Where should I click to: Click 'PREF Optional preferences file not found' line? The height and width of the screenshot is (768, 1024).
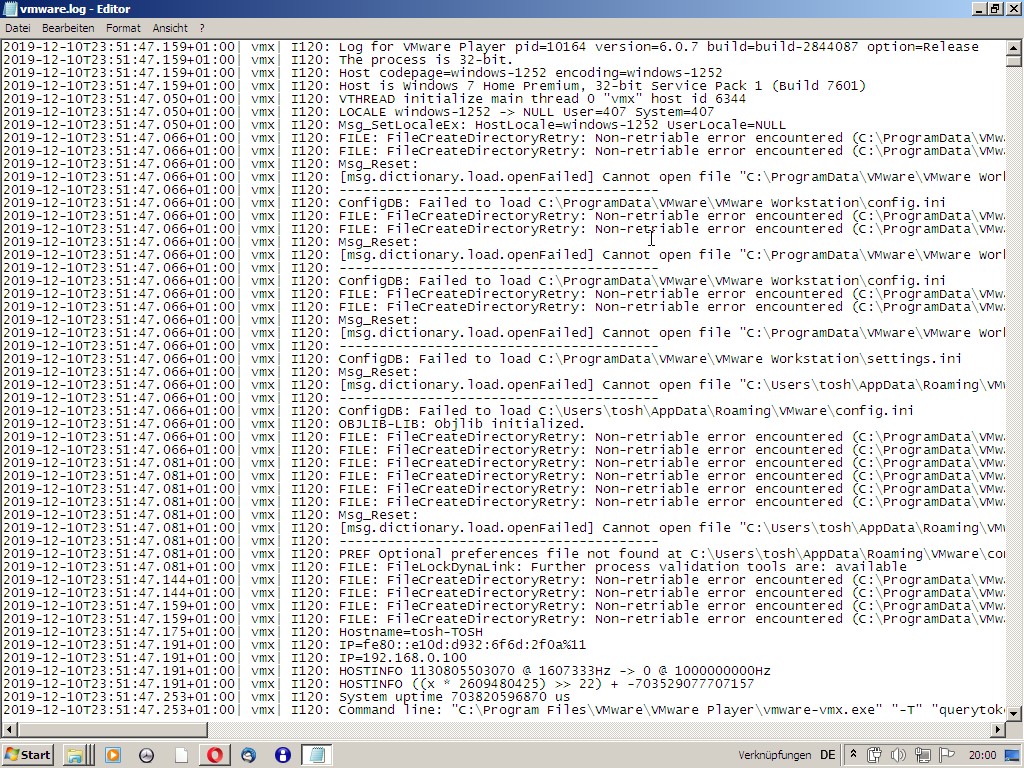pyautogui.click(x=671, y=553)
